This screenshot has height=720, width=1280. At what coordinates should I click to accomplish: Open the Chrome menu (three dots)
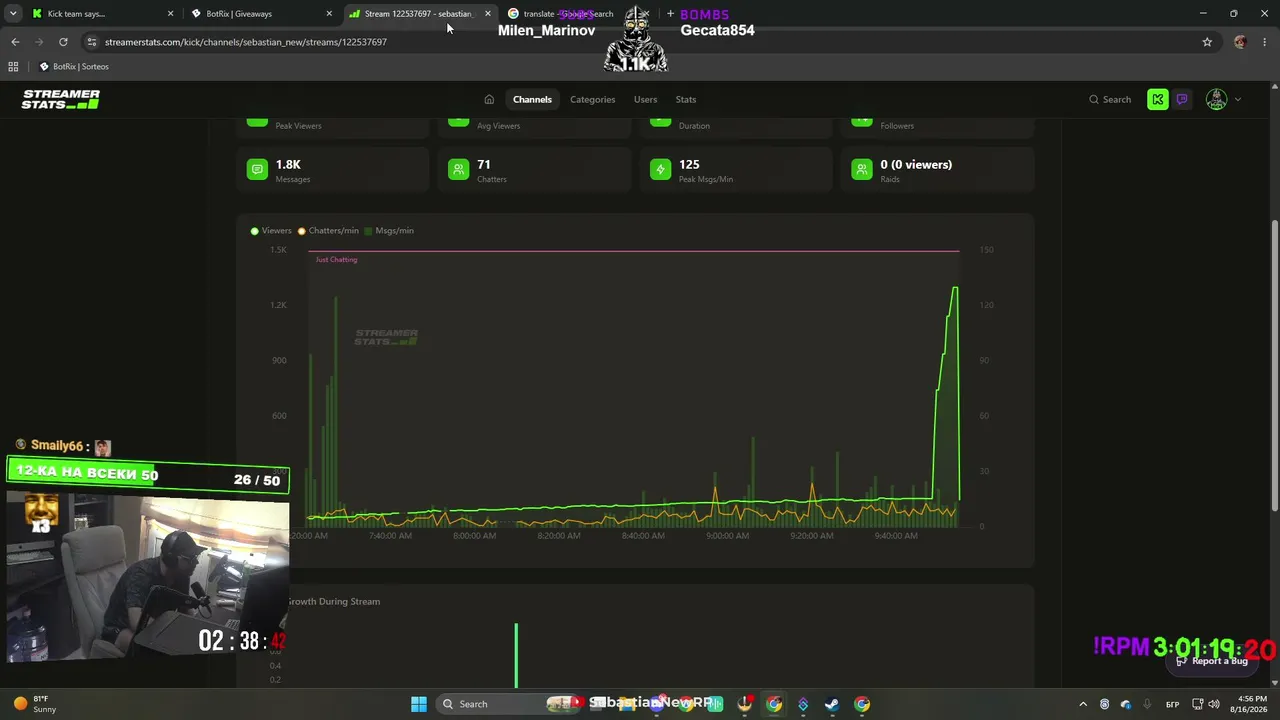tap(1265, 42)
